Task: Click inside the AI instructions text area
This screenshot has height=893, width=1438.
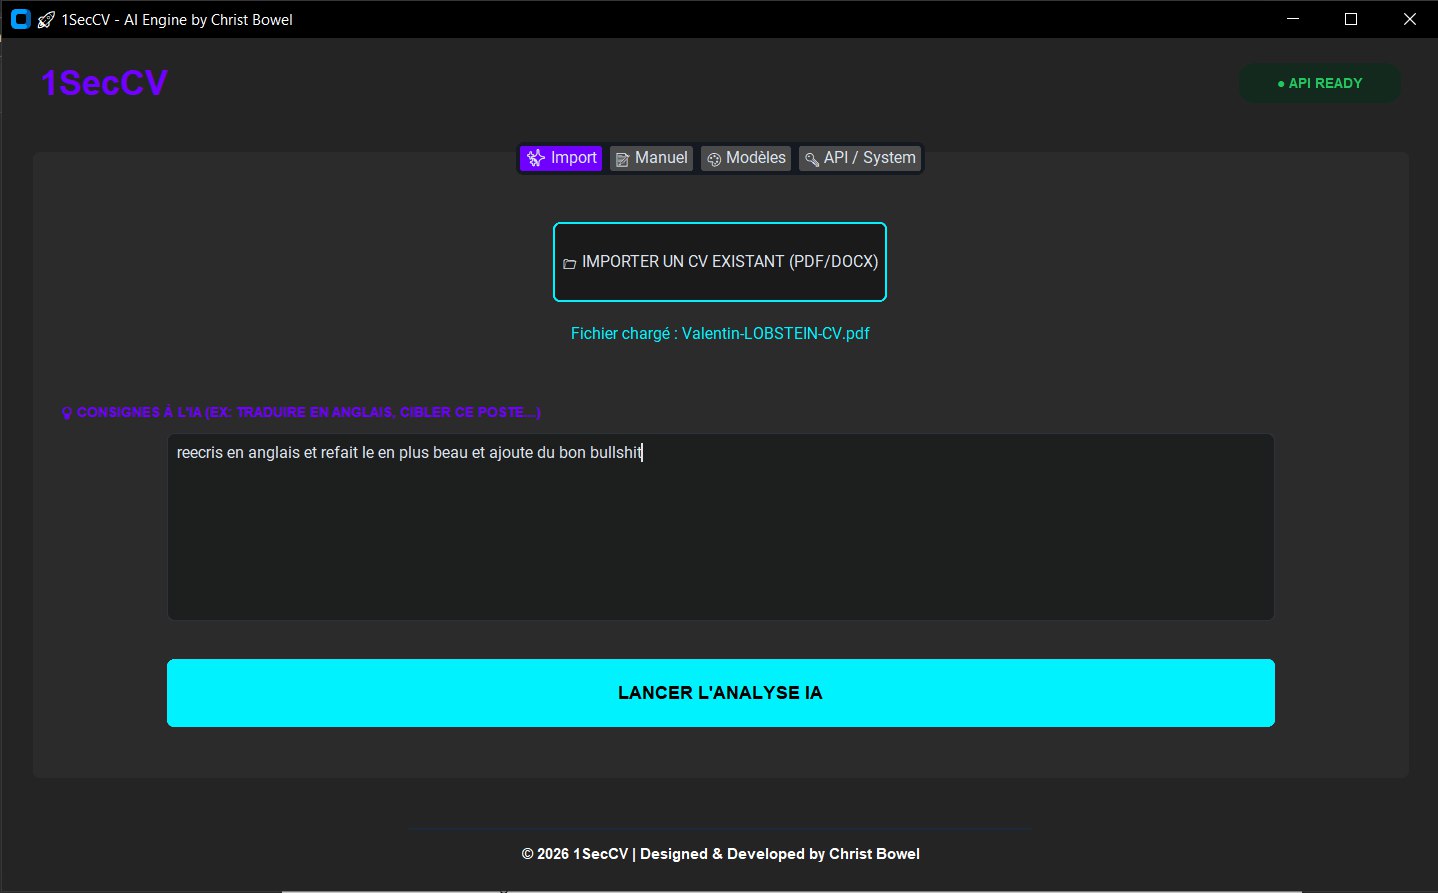Action: 719,525
